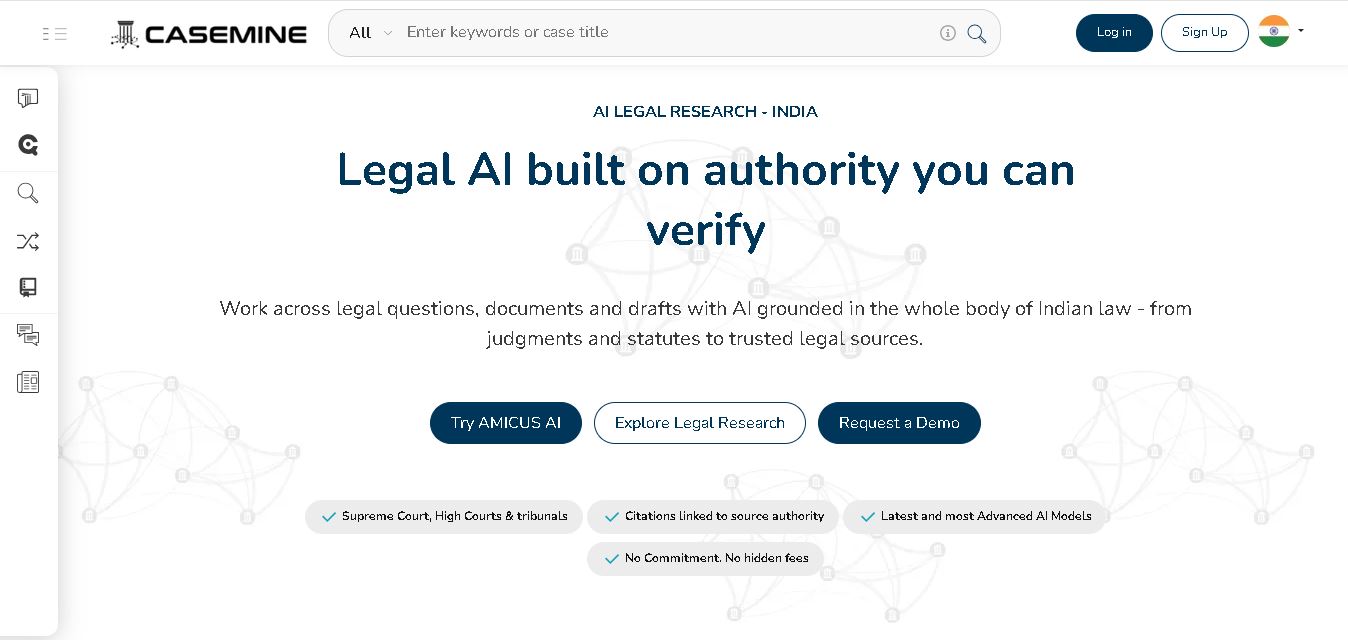
Task: Click 'Supreme Court, High Courts & tribunals' chip
Action: [444, 517]
